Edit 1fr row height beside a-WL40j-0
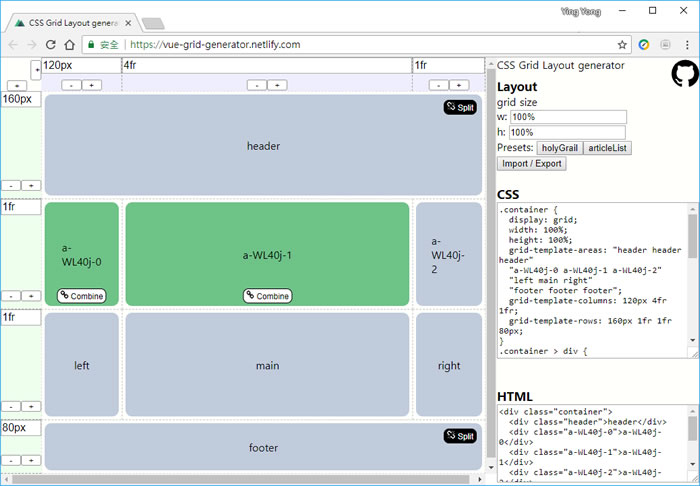700x486 pixels. pyautogui.click(x=21, y=207)
